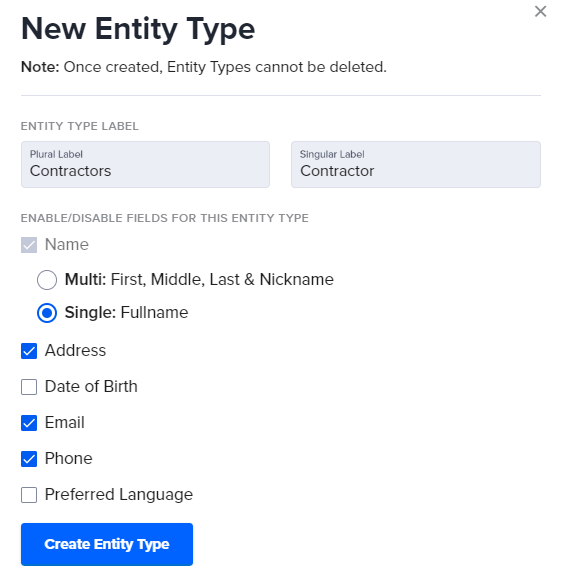Click the 'Date of Birth' label text

(91, 386)
